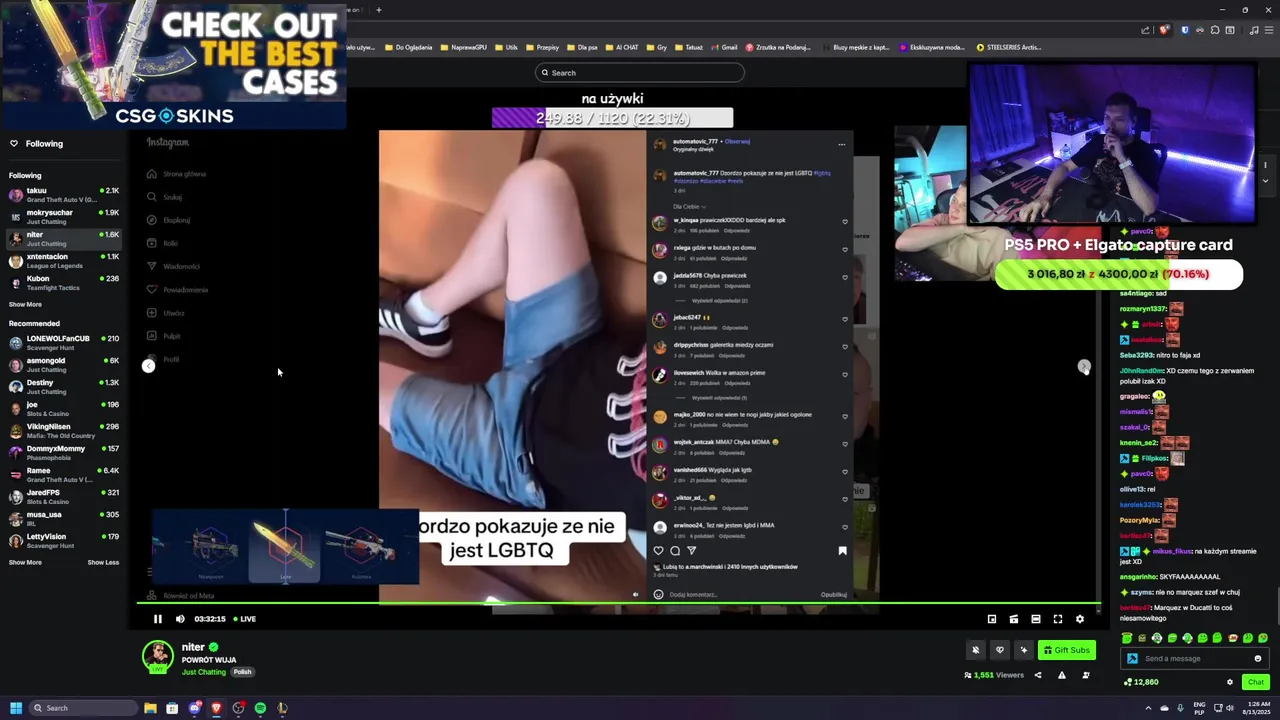
Task: Pause the live stream playback
Action: (x=157, y=619)
